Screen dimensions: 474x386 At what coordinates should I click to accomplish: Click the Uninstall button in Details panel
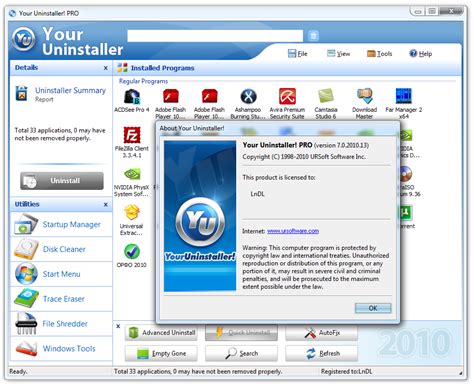[62, 181]
